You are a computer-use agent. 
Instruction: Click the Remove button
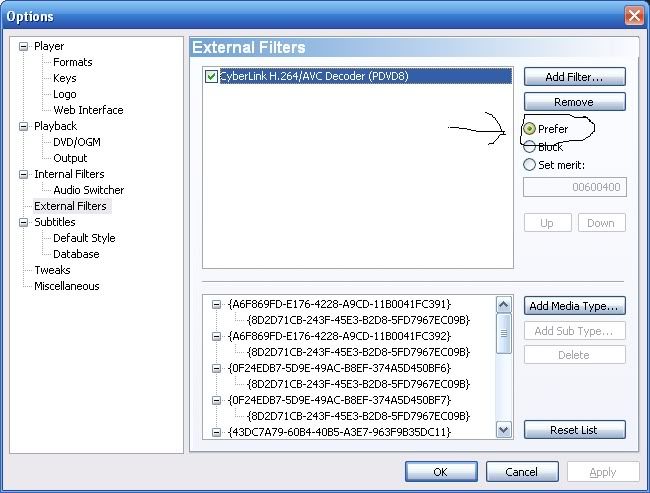coord(575,102)
